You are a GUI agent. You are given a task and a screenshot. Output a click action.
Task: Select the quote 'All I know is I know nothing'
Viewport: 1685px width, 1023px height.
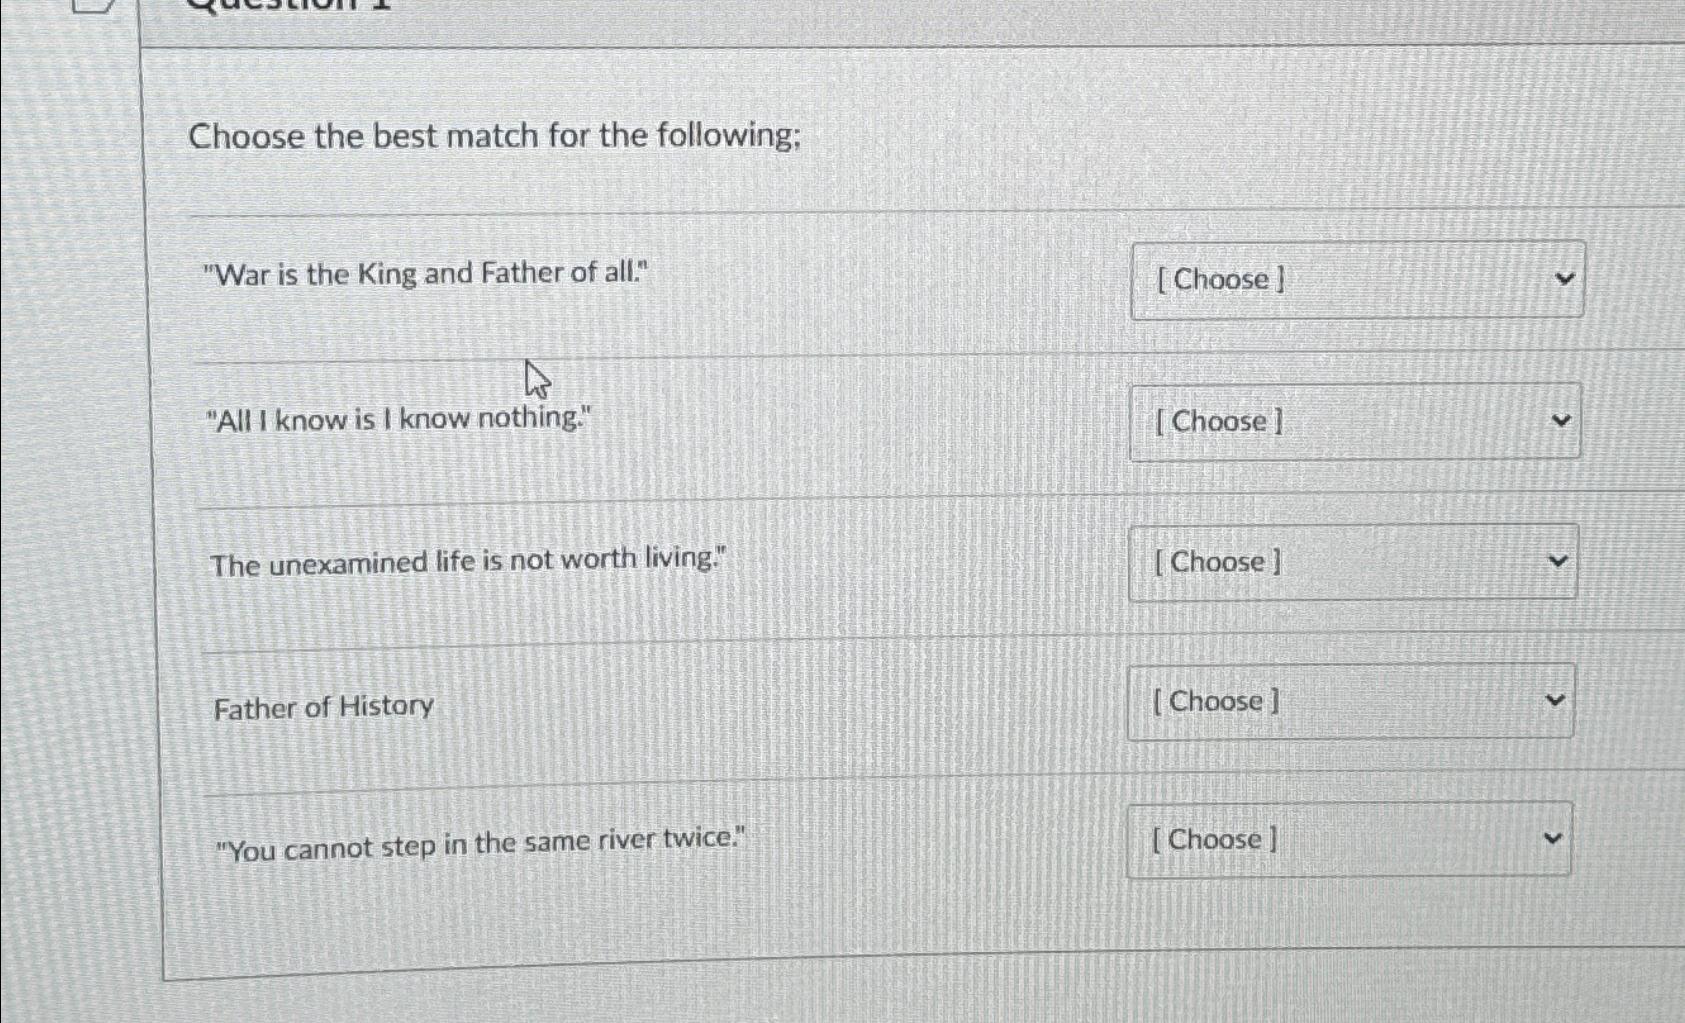398,419
